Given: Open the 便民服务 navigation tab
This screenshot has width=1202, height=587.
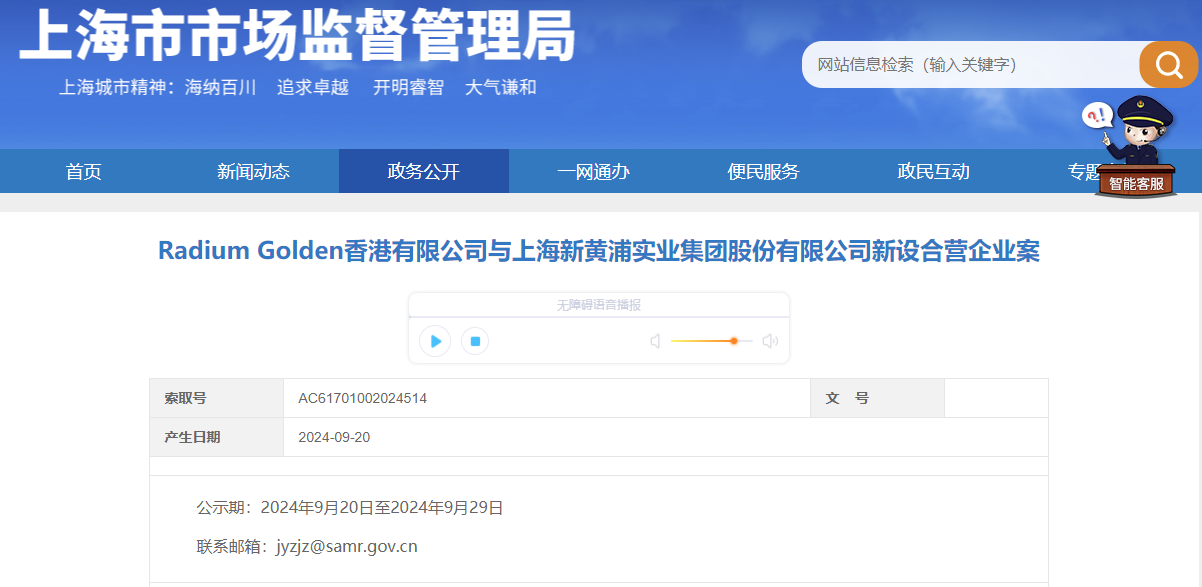Looking at the screenshot, I should click(x=764, y=171).
